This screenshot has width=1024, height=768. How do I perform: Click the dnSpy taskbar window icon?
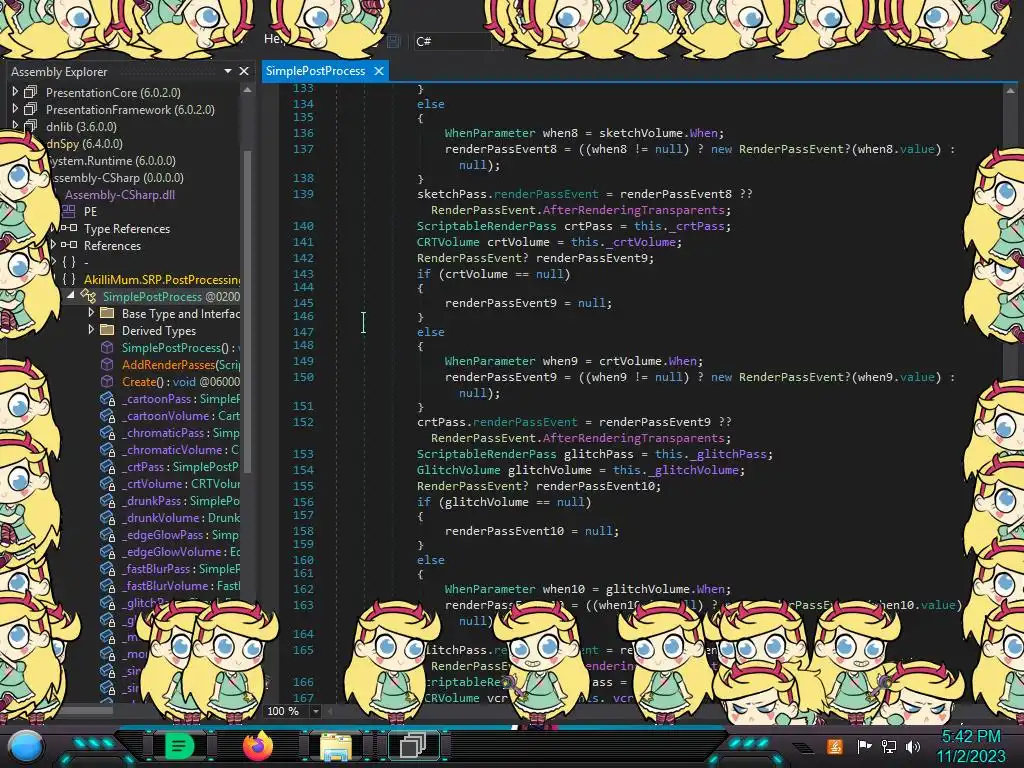[x=413, y=746]
